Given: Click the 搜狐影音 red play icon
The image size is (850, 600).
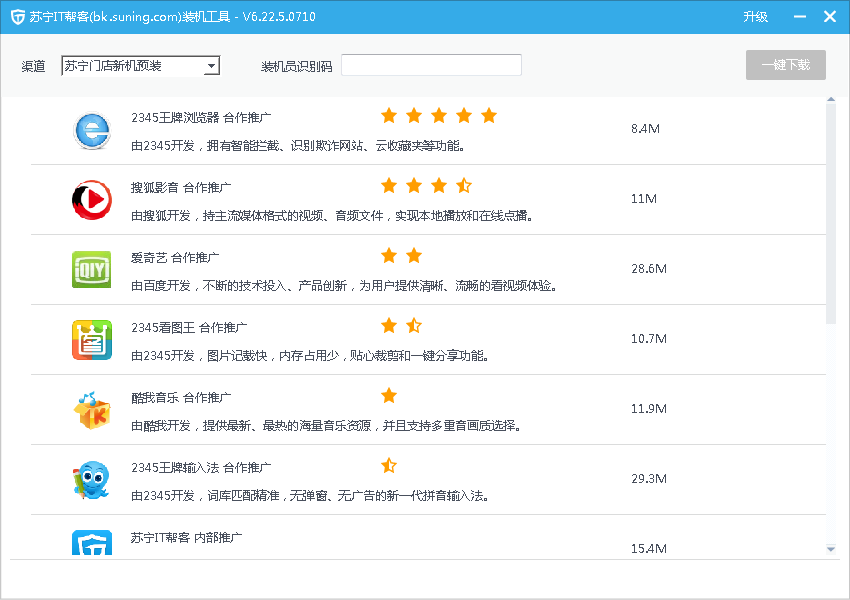Looking at the screenshot, I should coord(92,200).
